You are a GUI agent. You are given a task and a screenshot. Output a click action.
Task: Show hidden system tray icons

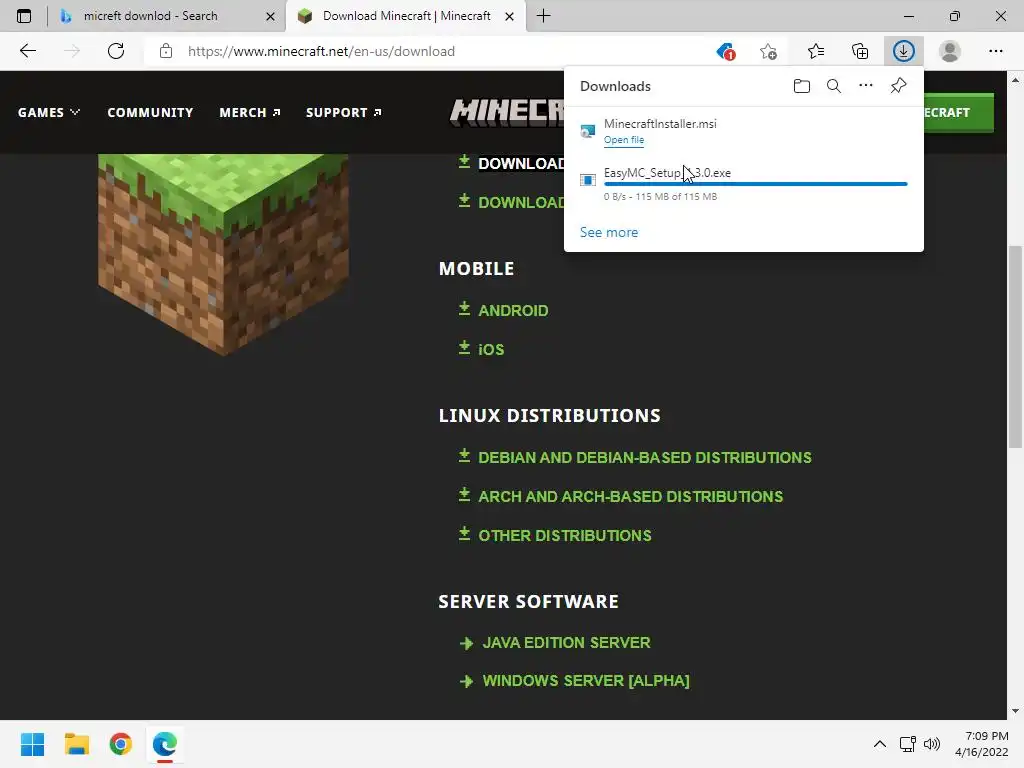880,744
